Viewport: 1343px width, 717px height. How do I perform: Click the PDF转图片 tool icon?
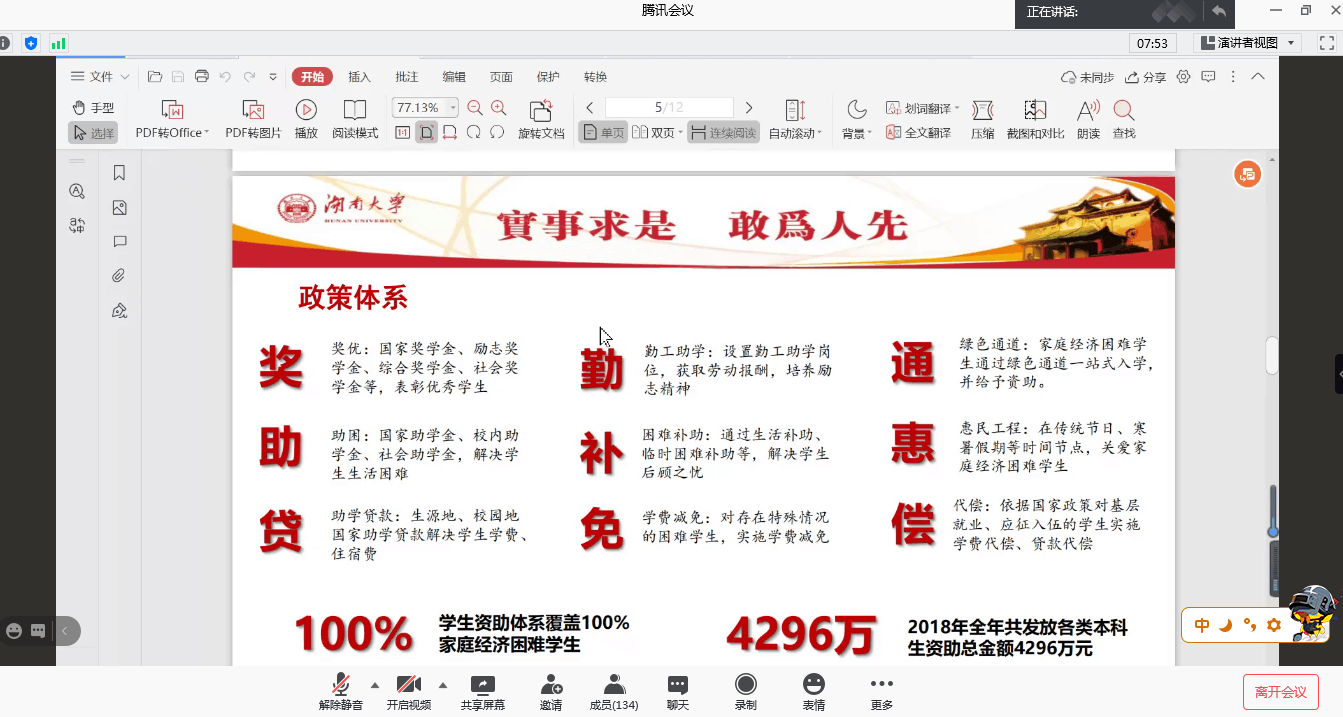[253, 111]
